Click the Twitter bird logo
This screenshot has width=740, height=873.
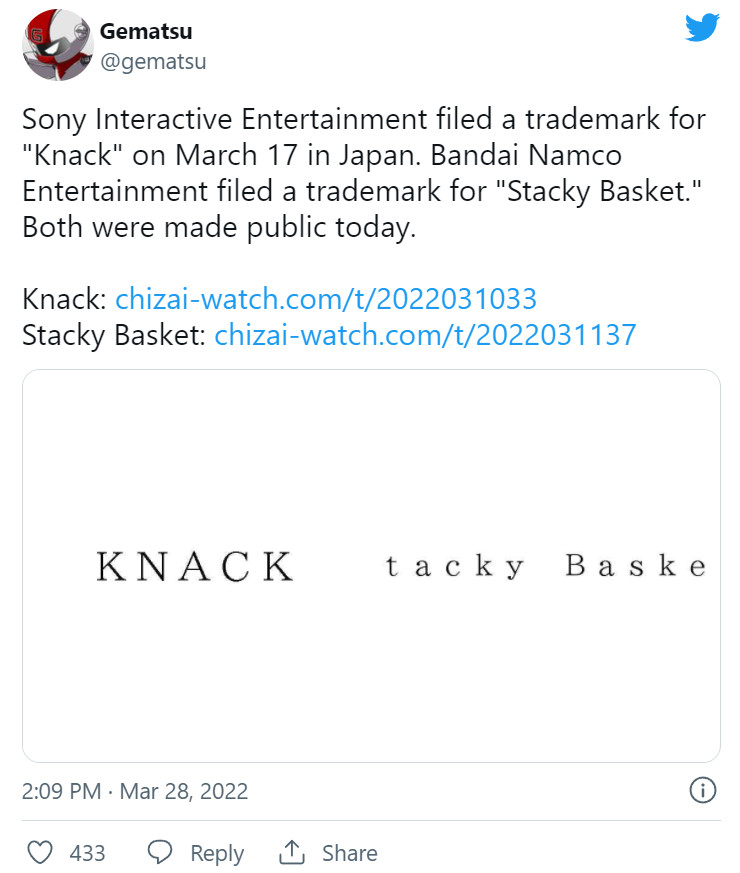tap(702, 28)
